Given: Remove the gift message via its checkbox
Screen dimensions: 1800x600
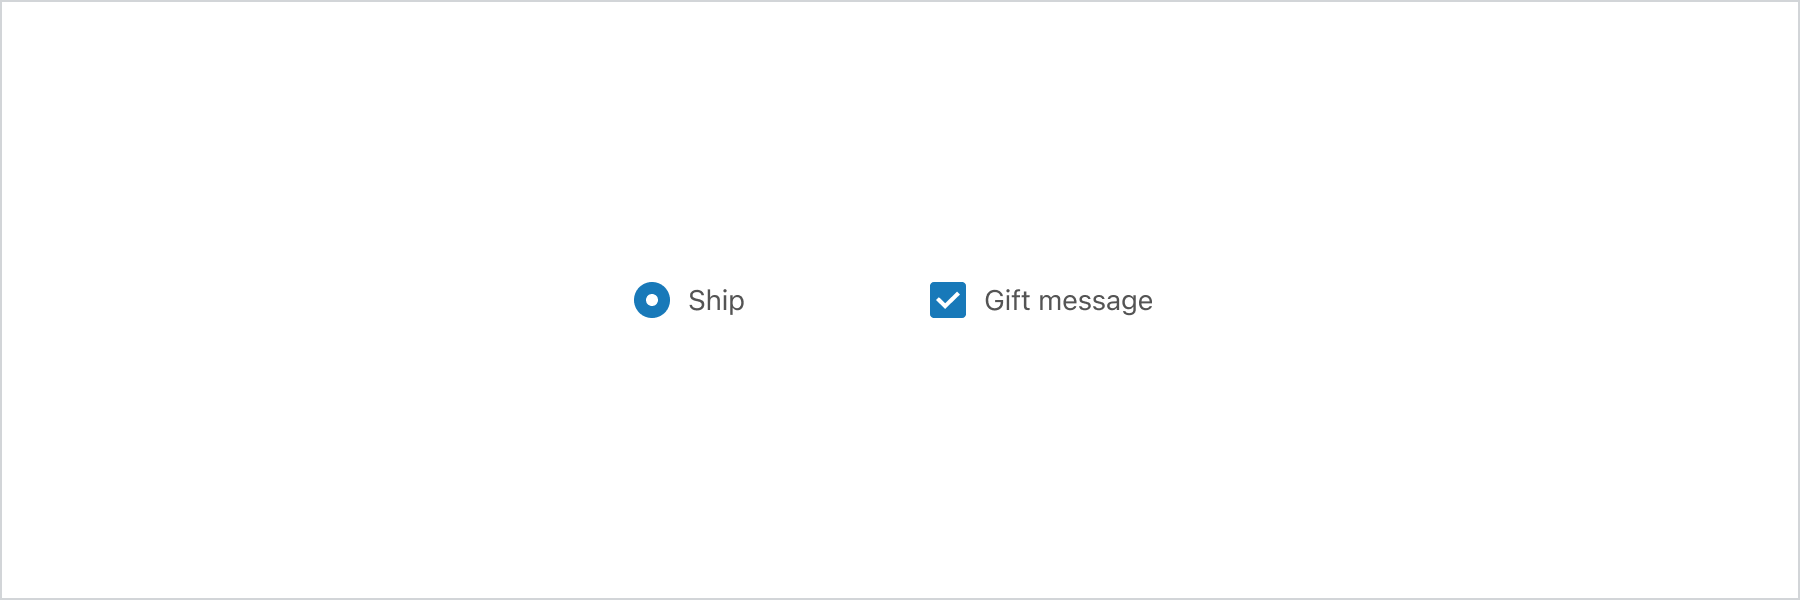Looking at the screenshot, I should click(x=948, y=300).
